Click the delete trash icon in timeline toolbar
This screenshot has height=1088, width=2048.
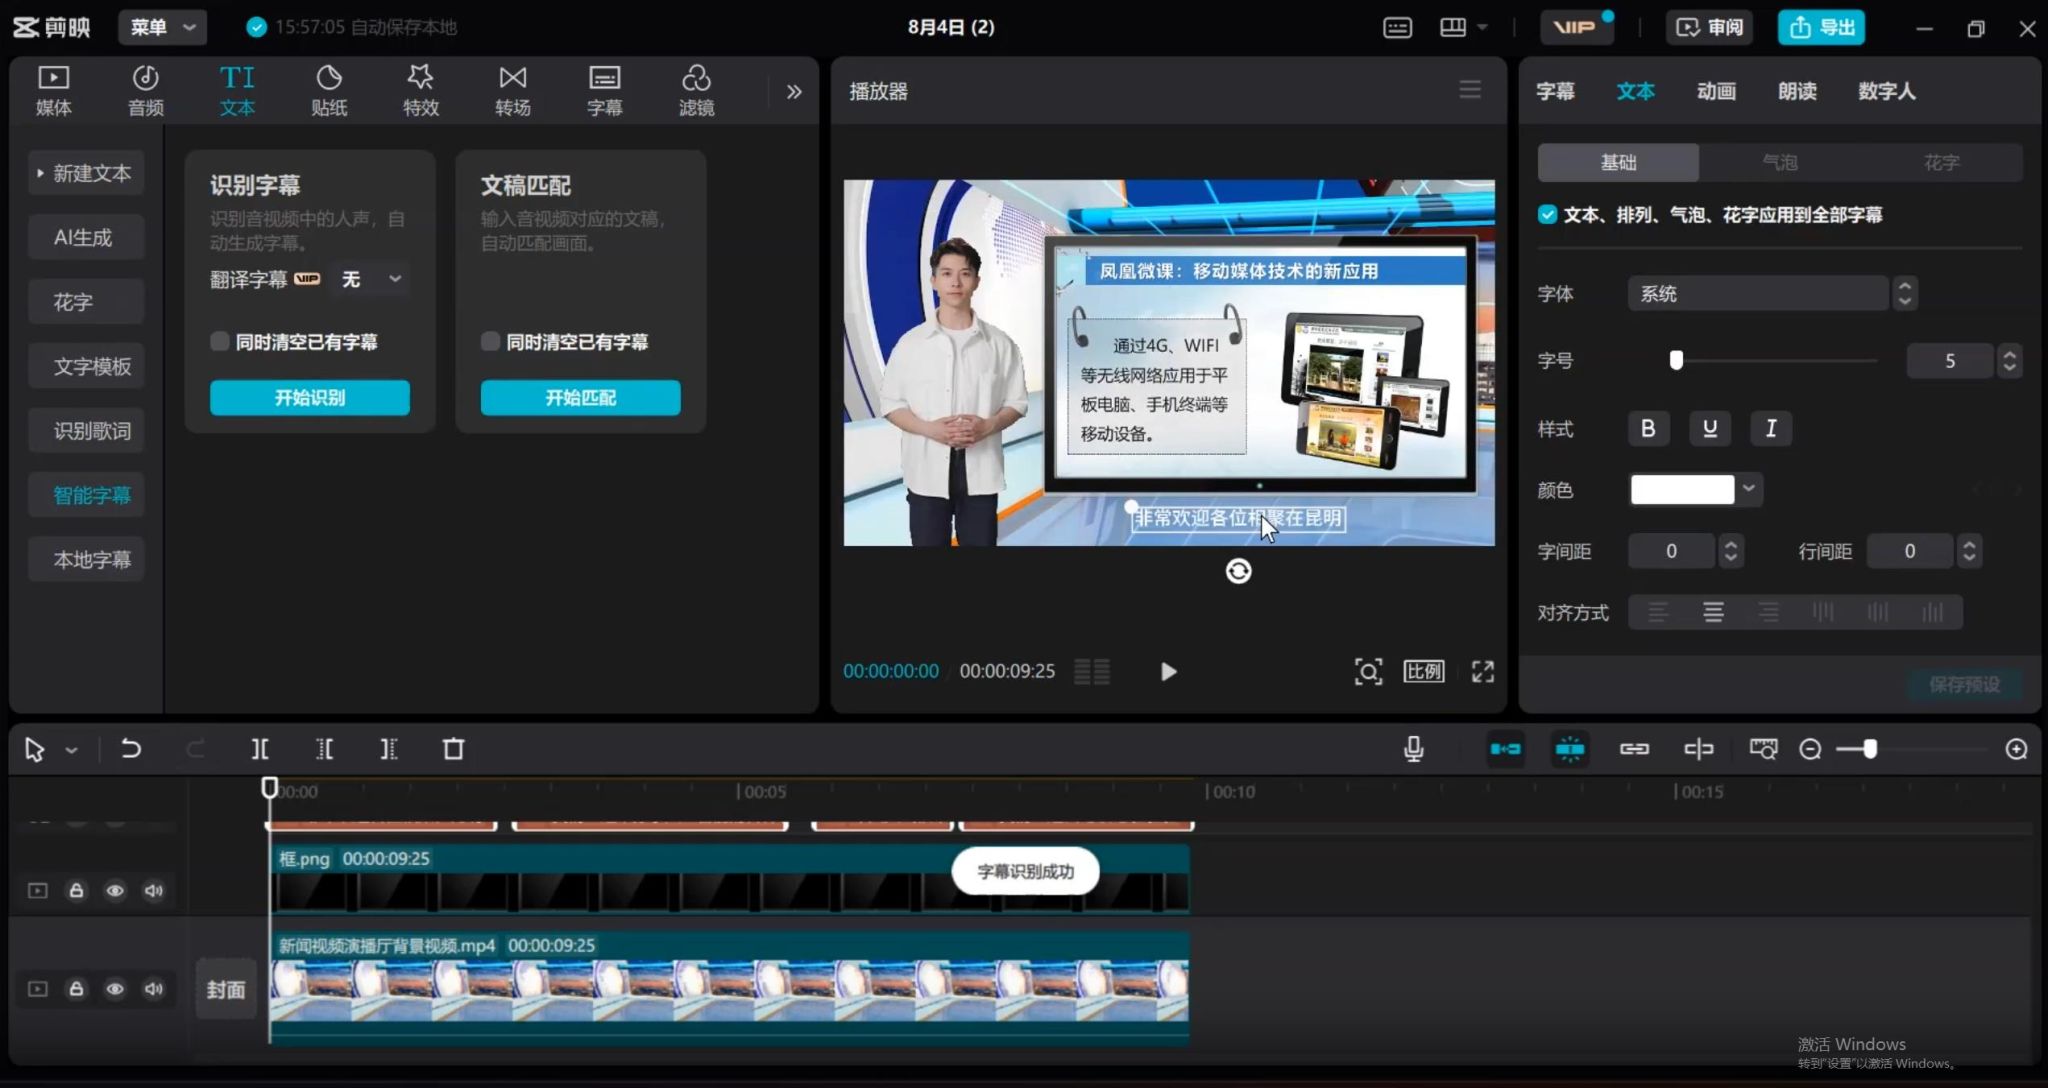pyautogui.click(x=453, y=749)
